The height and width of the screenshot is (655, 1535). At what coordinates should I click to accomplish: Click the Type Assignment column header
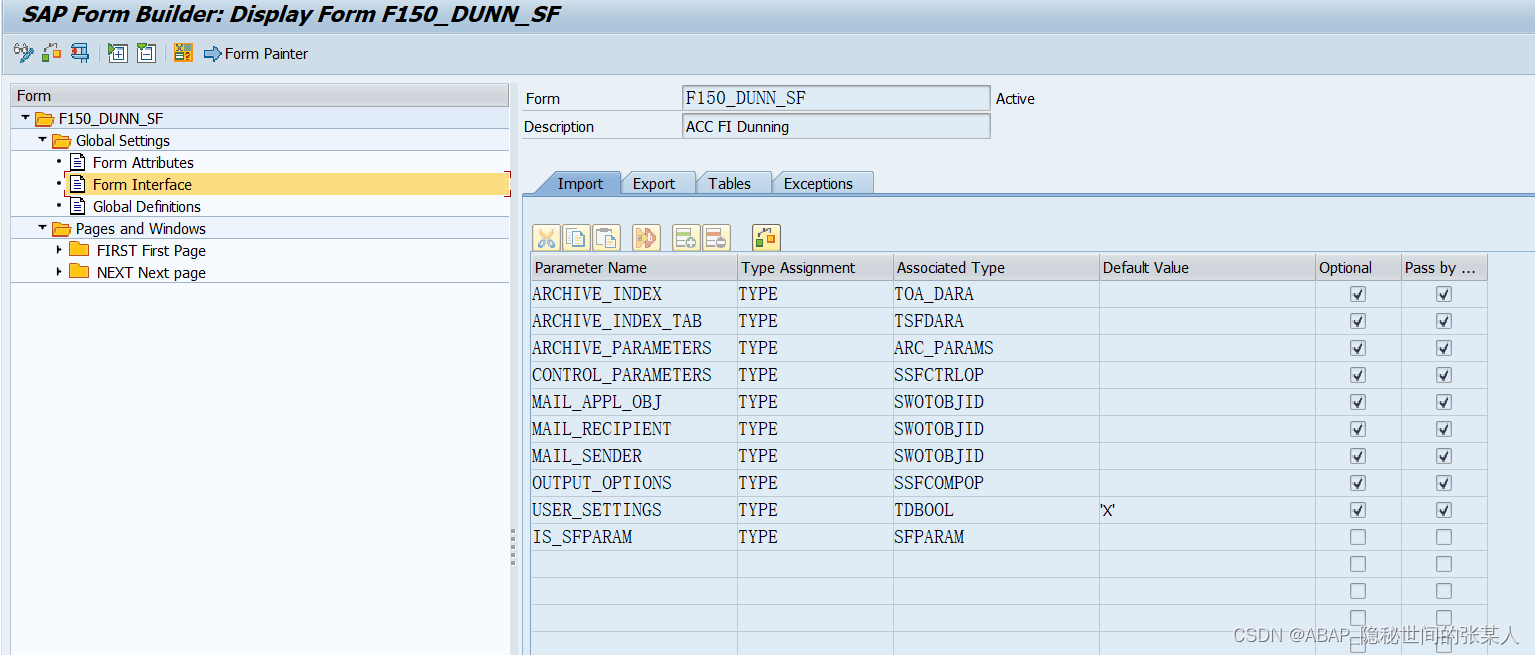coord(815,267)
